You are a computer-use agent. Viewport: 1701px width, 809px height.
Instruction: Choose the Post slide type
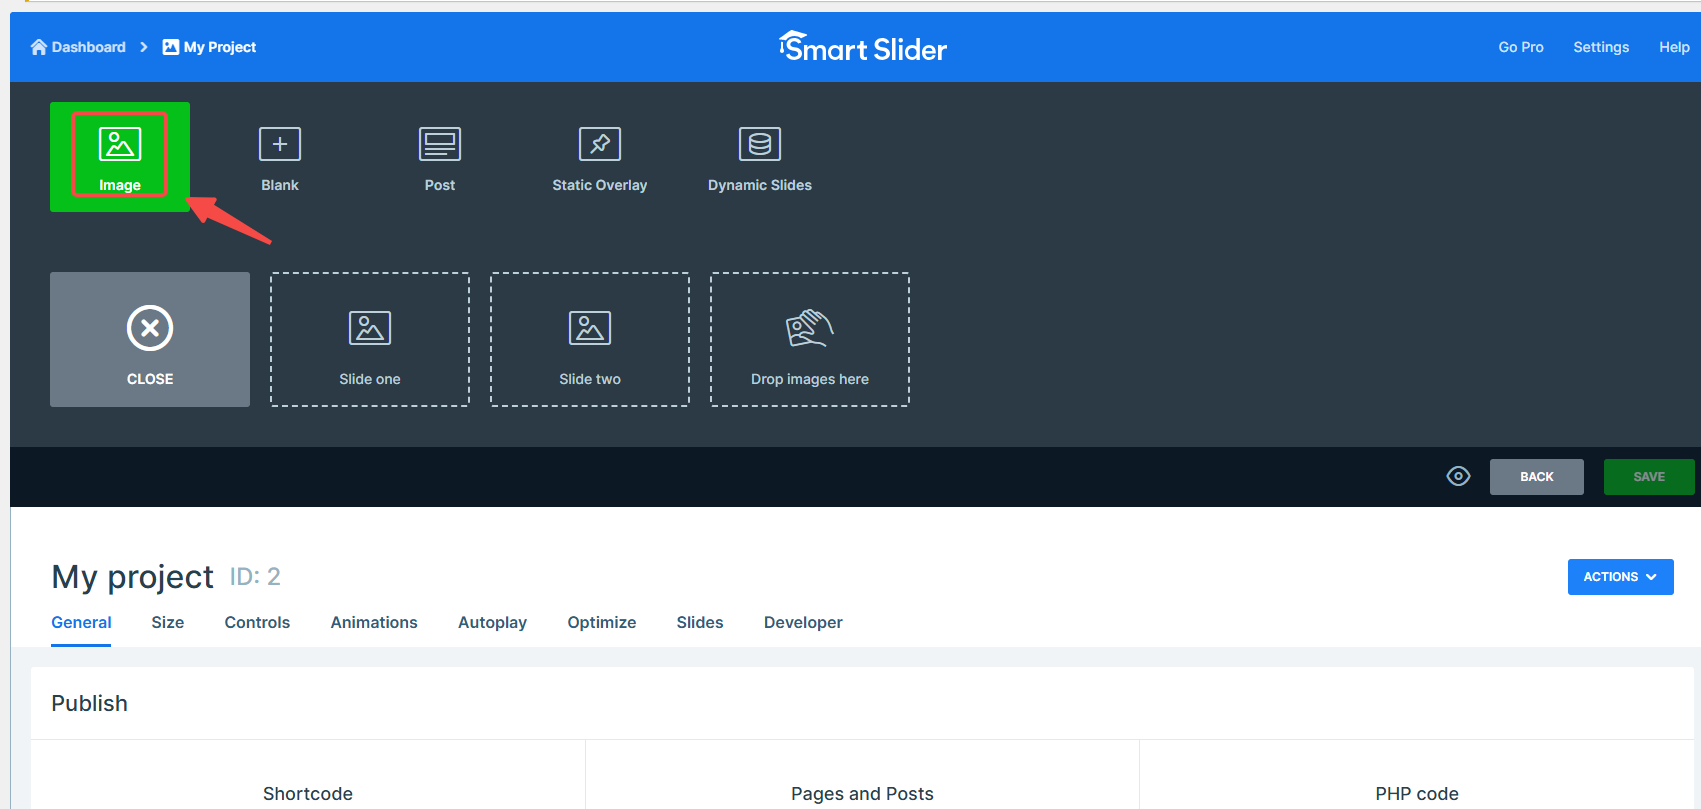click(x=440, y=157)
